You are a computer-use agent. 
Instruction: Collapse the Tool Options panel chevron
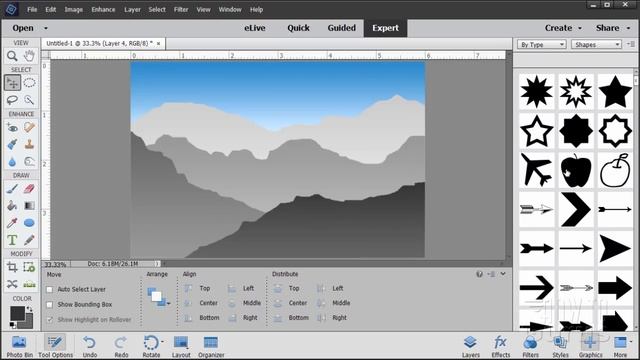(503, 274)
